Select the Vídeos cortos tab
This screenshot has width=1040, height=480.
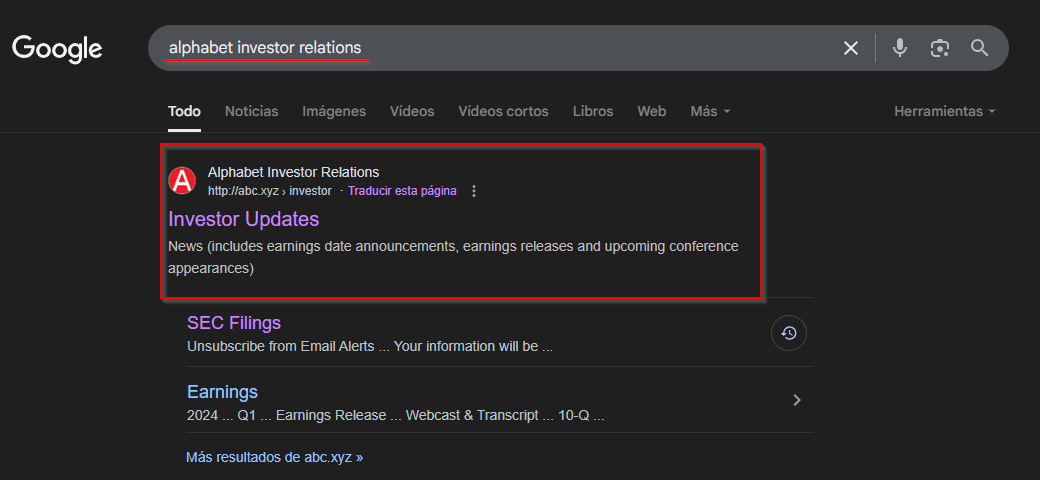pyautogui.click(x=503, y=111)
